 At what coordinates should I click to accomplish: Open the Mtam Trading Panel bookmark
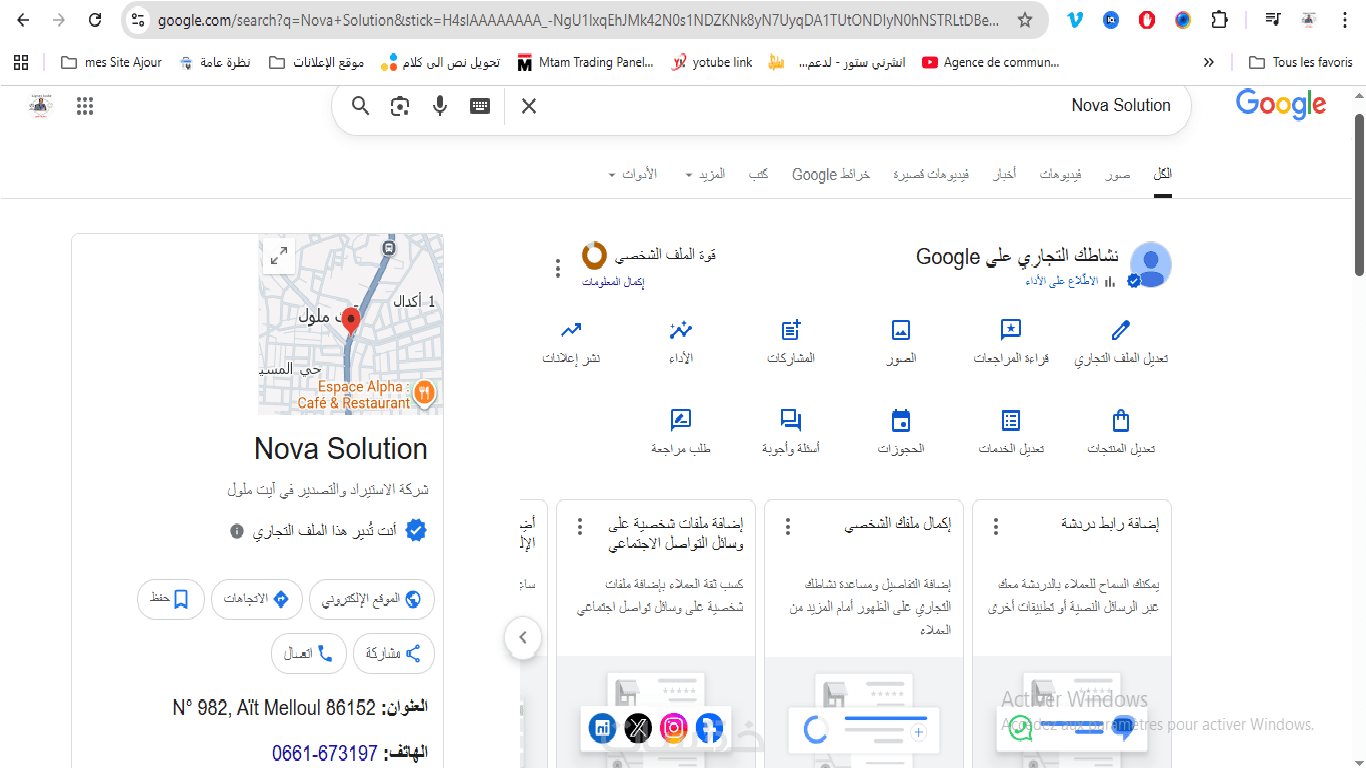coord(585,62)
